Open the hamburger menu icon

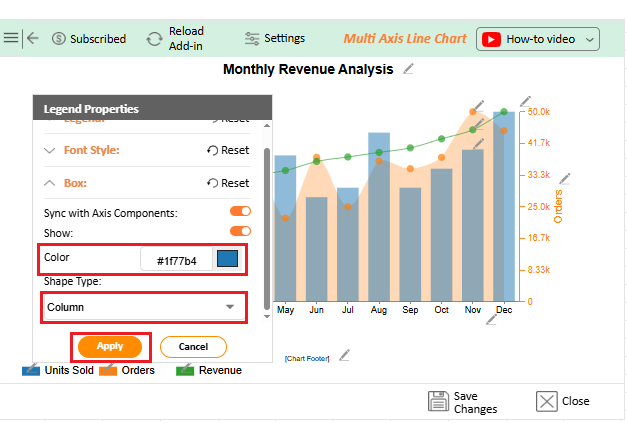(x=11, y=38)
